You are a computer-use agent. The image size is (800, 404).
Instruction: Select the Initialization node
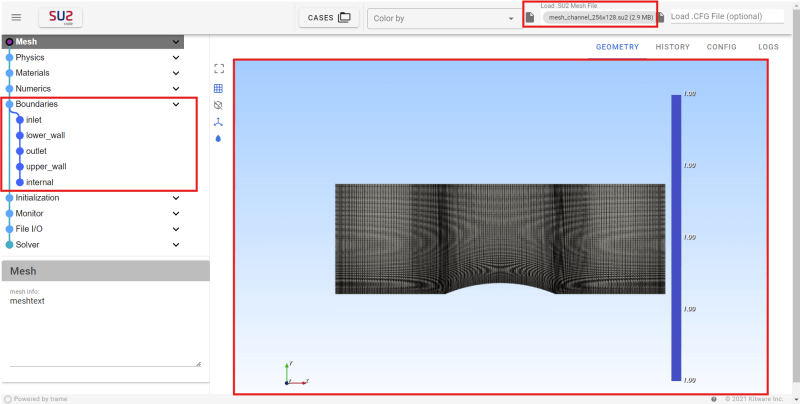(37, 197)
